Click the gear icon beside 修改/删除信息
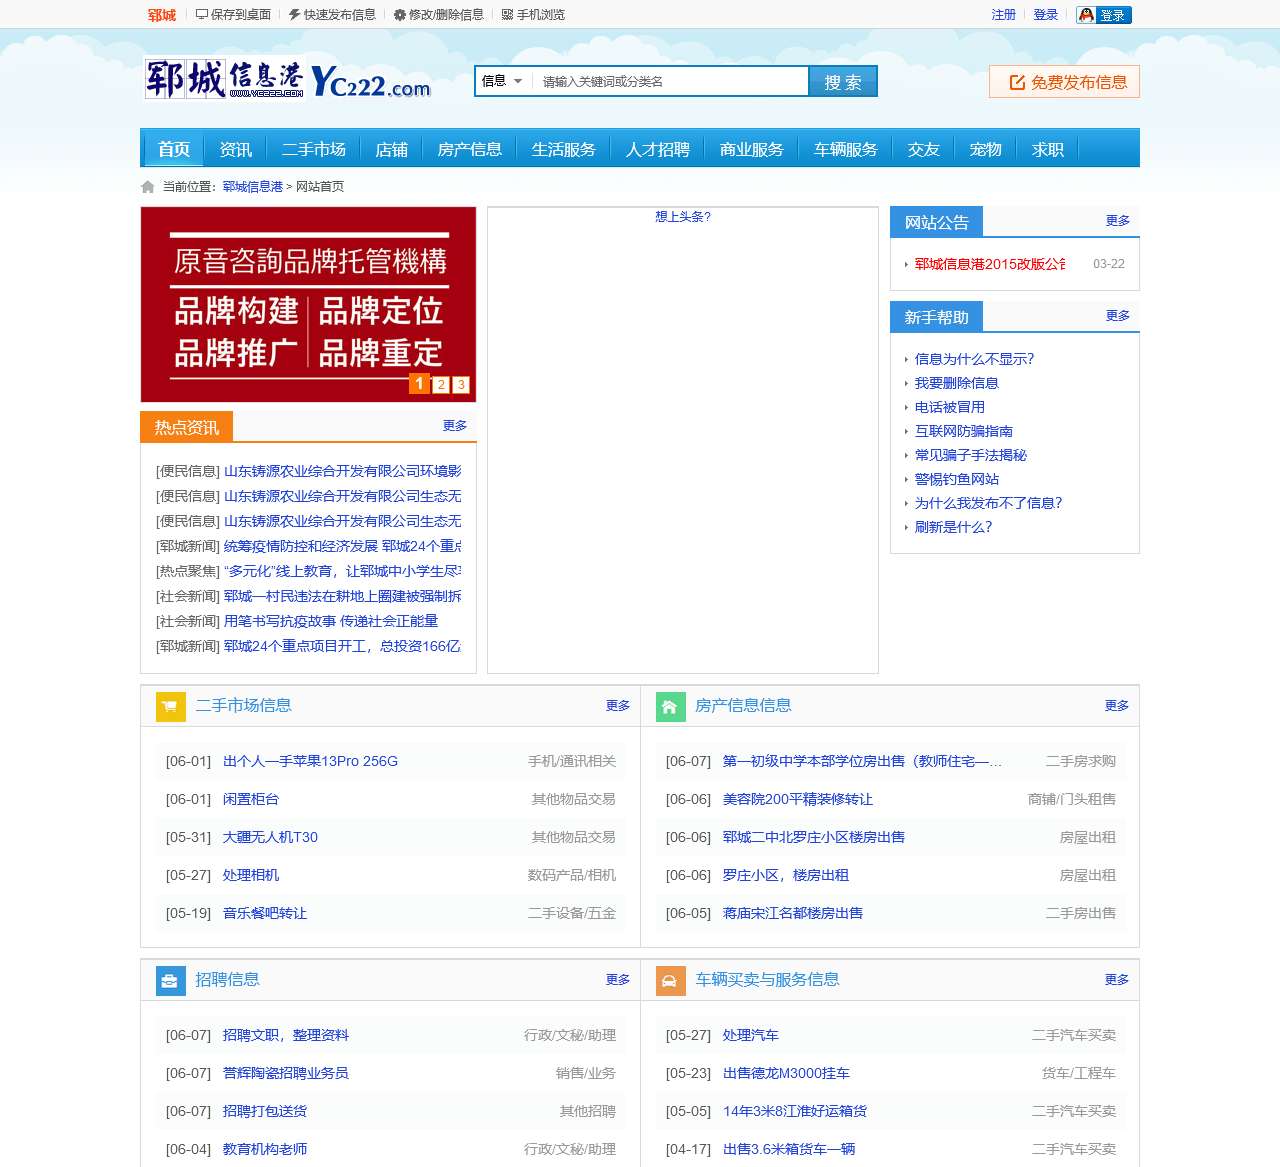The image size is (1280, 1167). coord(400,14)
